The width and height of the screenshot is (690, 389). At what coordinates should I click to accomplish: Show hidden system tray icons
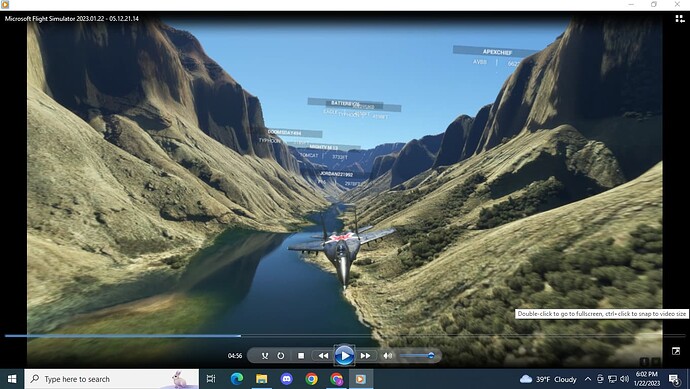[588, 379]
